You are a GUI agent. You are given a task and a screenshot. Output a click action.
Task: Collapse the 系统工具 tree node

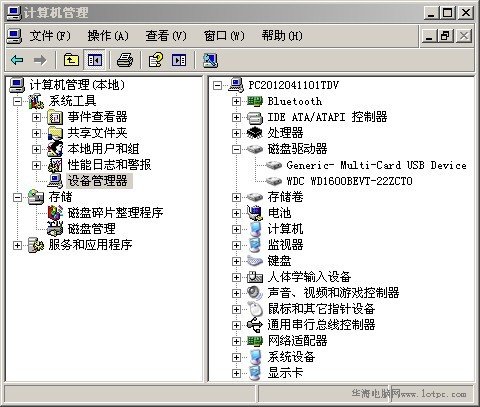click(17, 101)
